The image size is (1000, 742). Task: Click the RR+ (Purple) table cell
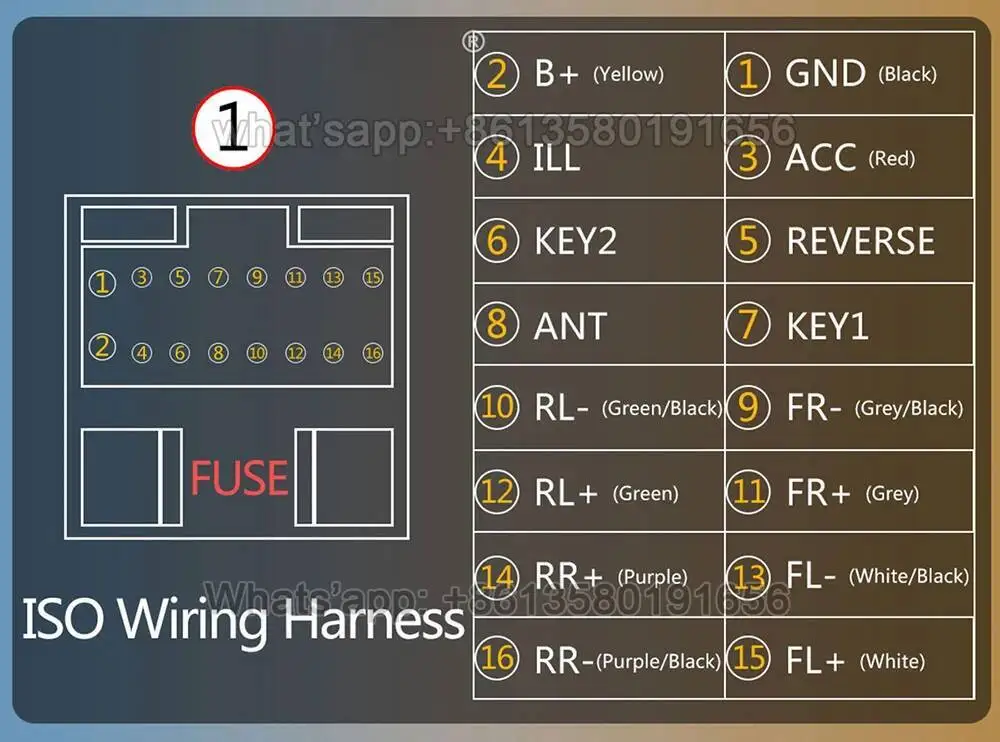[x=599, y=575]
